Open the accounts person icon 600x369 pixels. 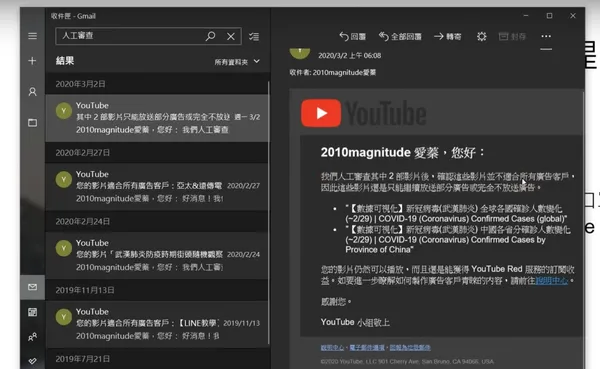click(33, 92)
